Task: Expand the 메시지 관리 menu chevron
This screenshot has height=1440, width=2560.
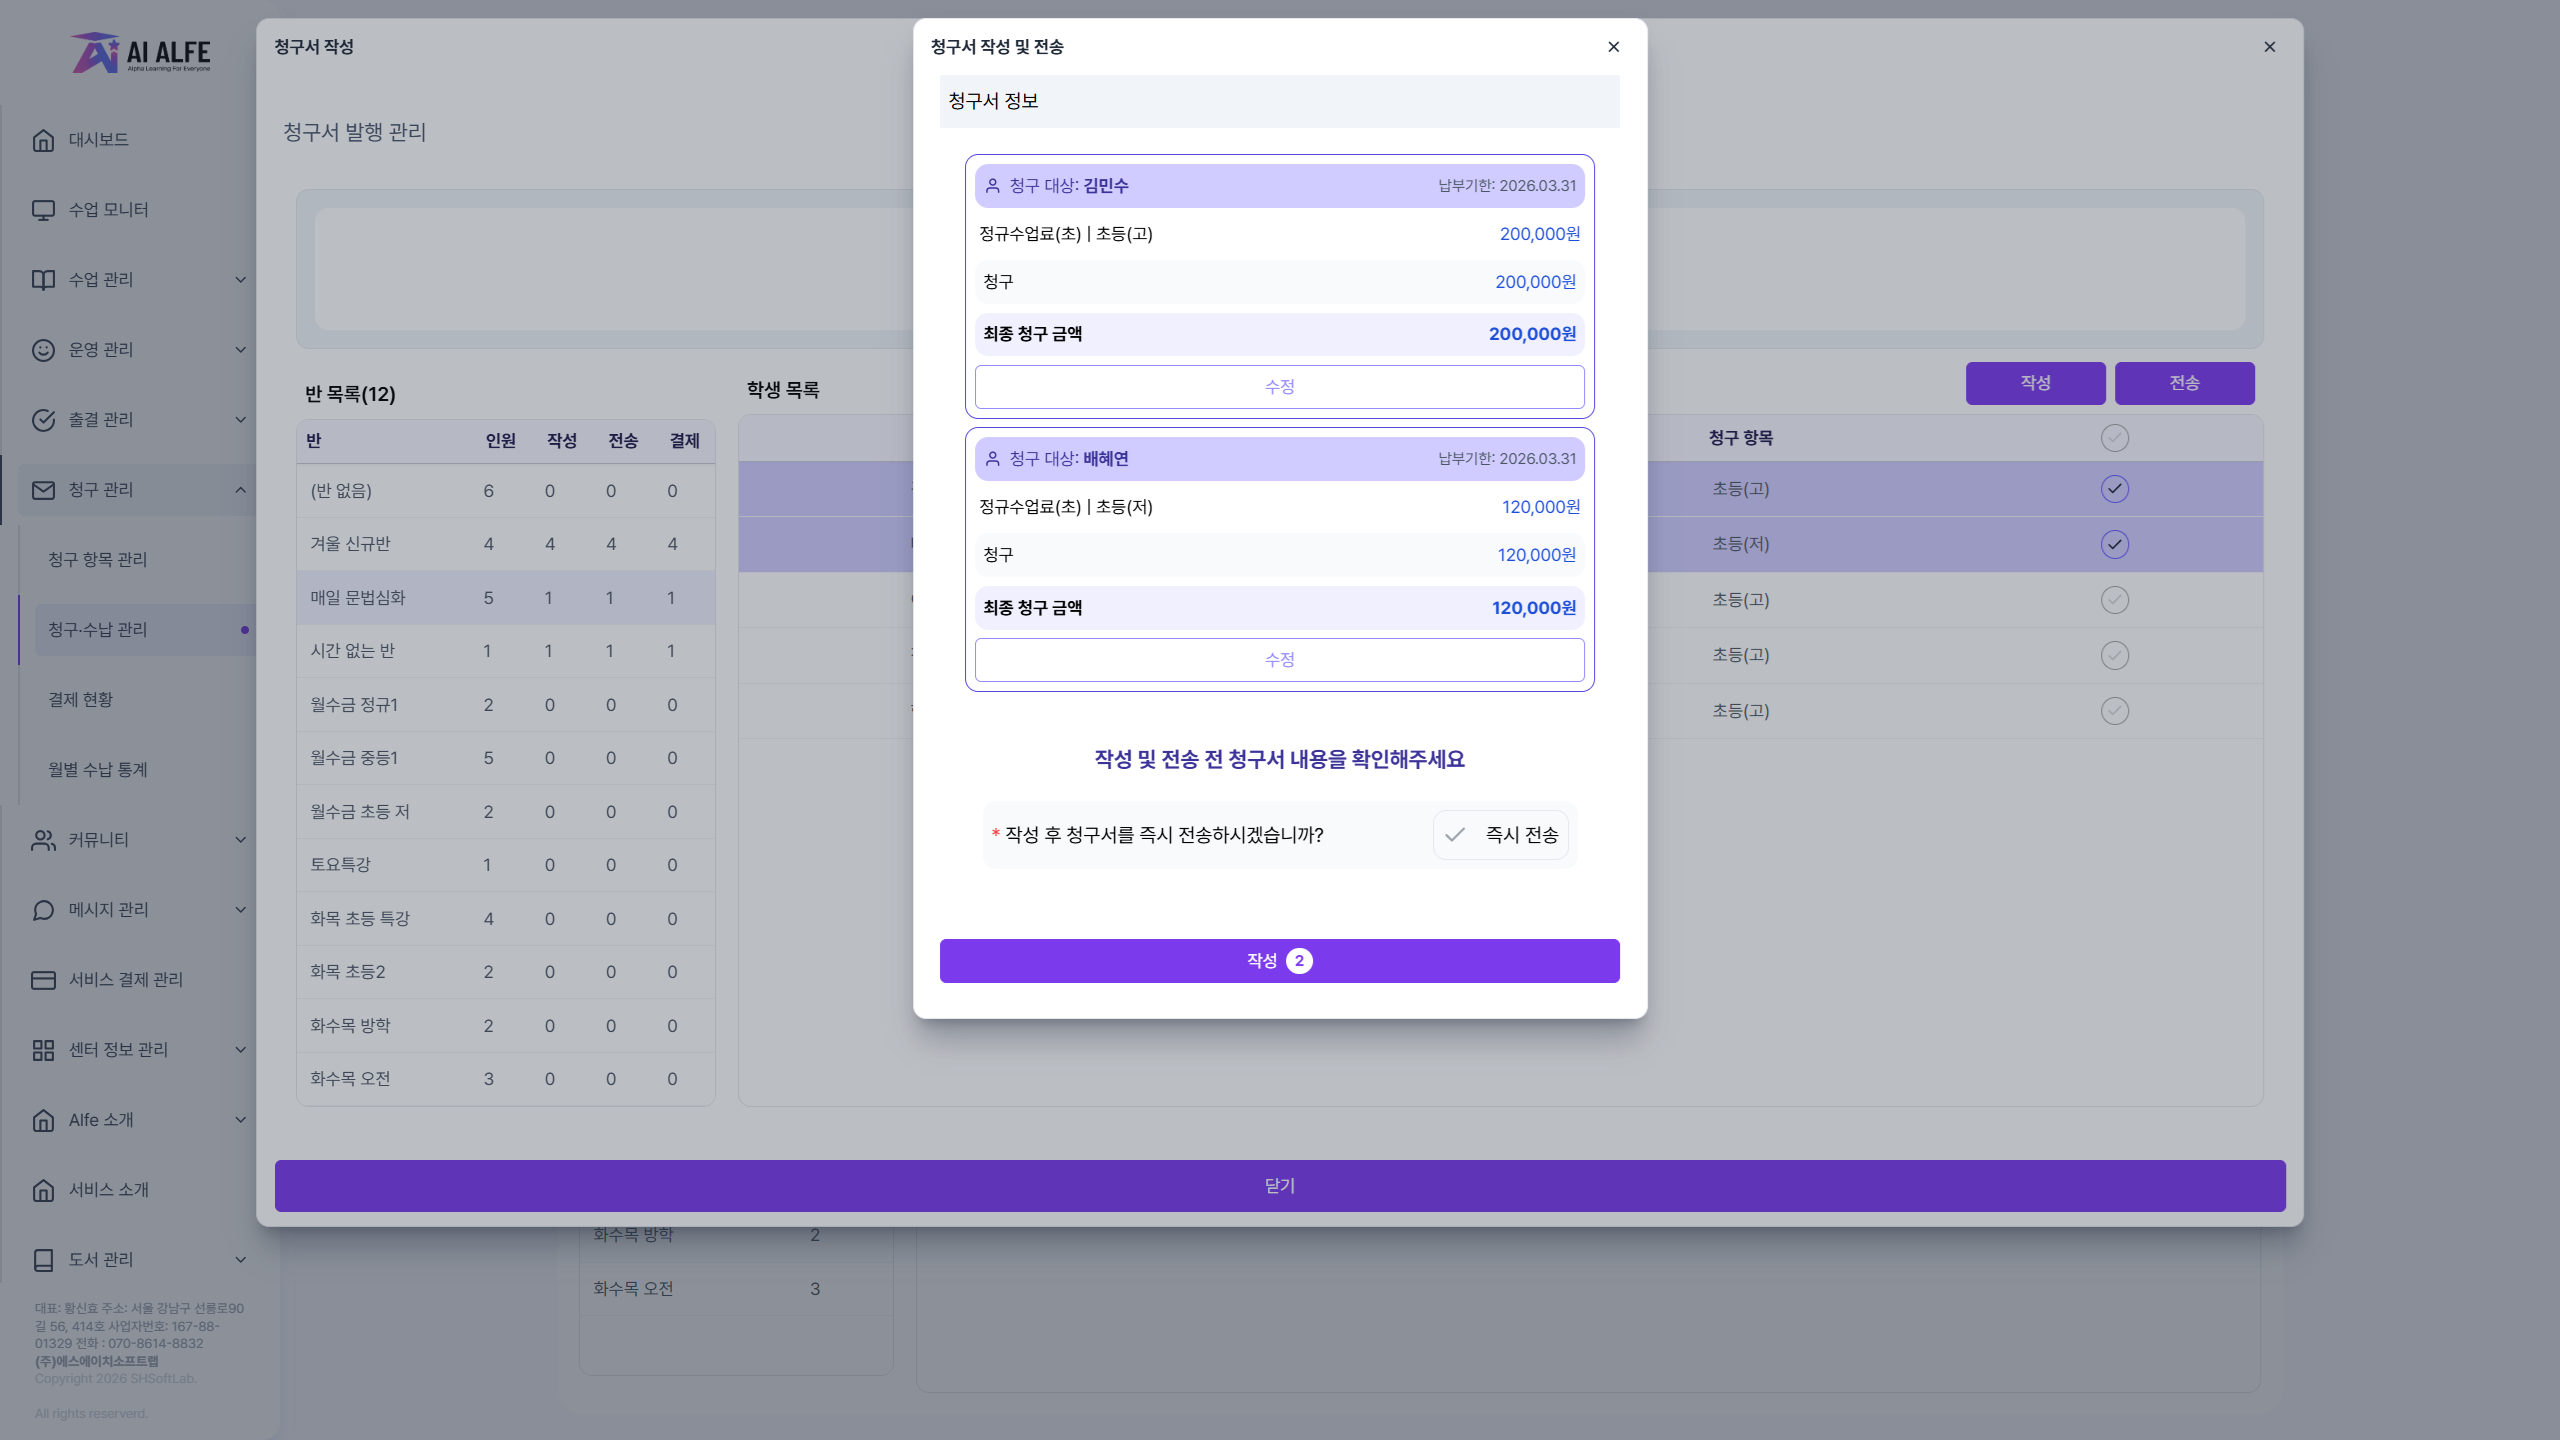Action: pyautogui.click(x=240, y=910)
